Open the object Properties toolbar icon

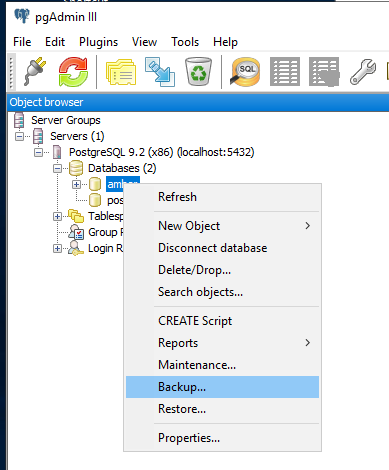[x=121, y=72]
